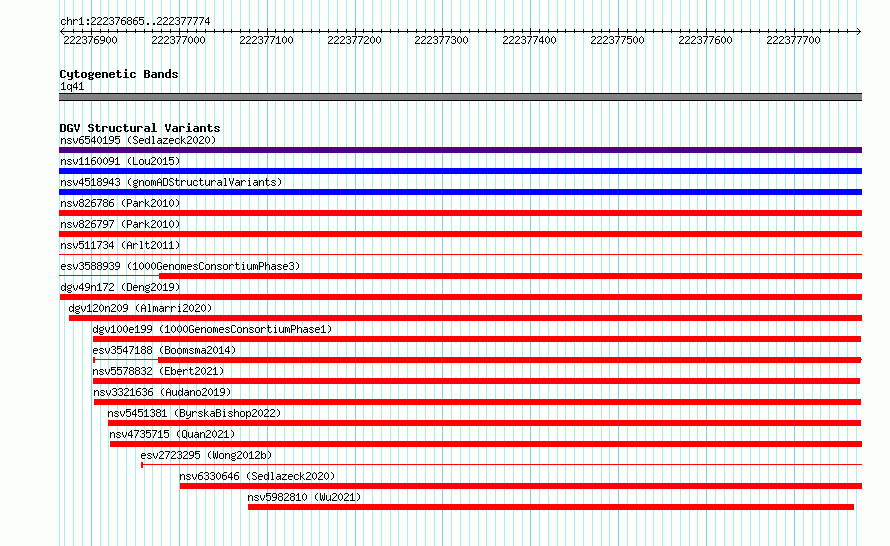Click ruler position 222377400
Viewport: 890px width, 546px height.
click(x=530, y=40)
